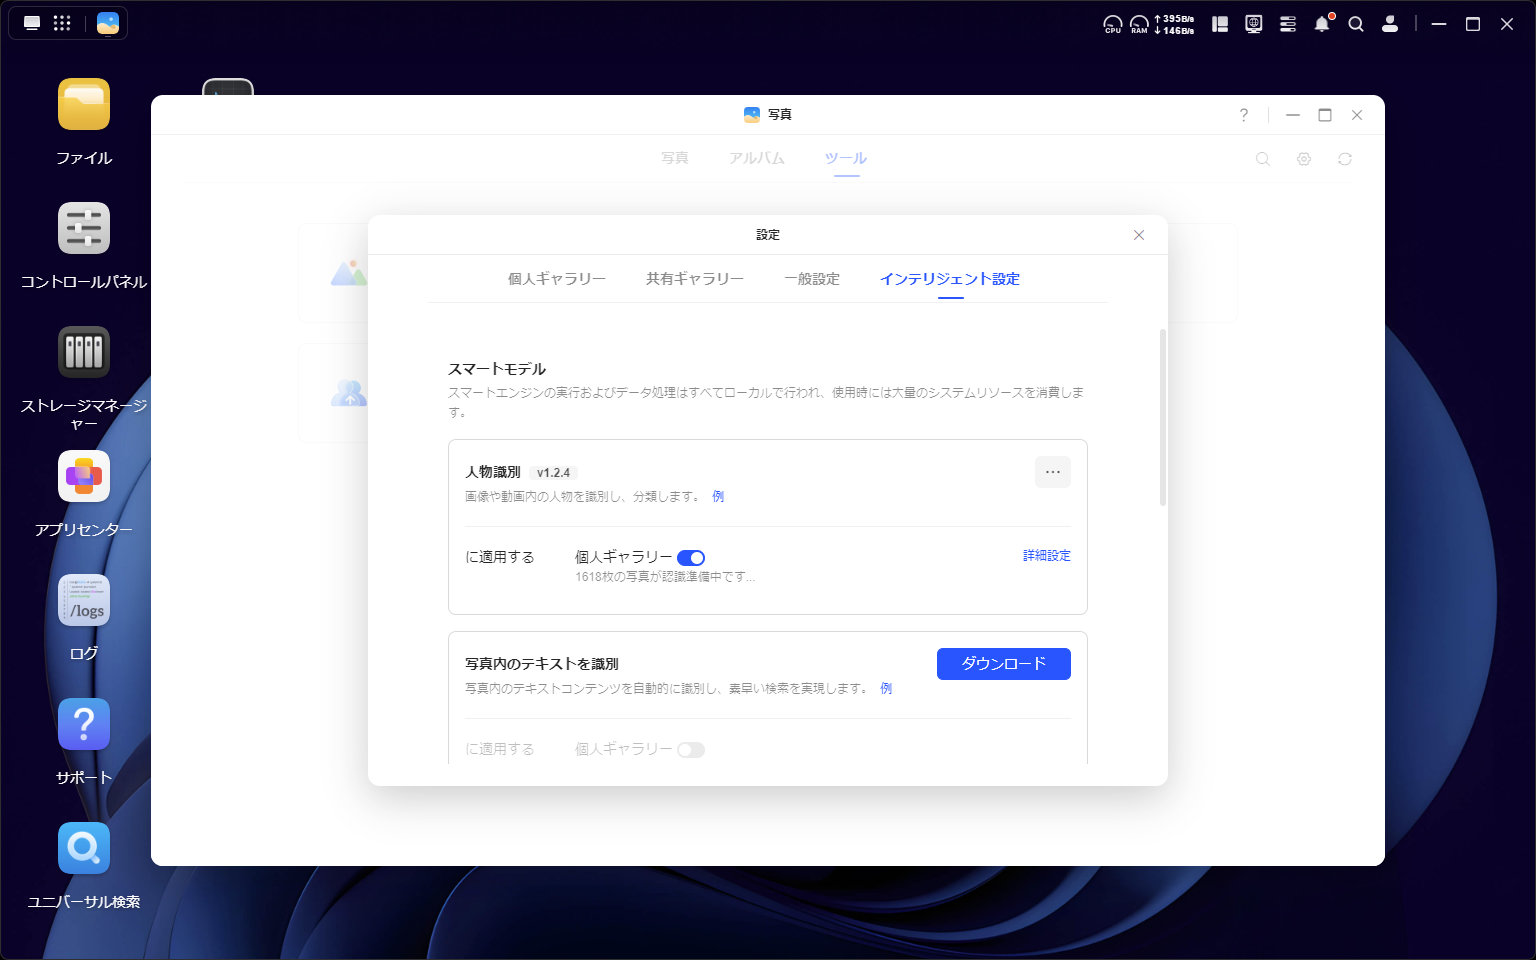Click the search magnifier in the system top bar
The image size is (1536, 960).
click(1356, 24)
